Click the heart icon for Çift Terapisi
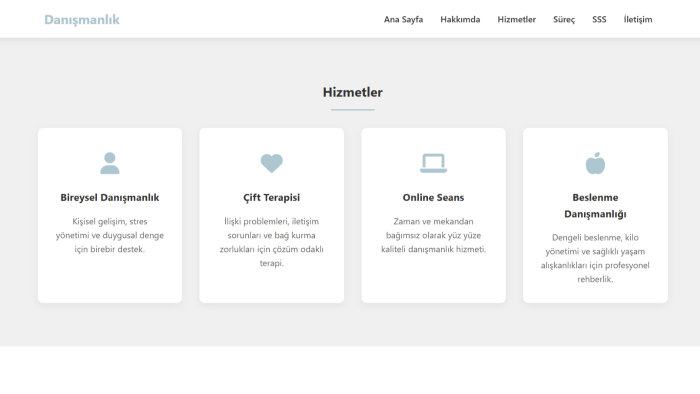 (271, 163)
